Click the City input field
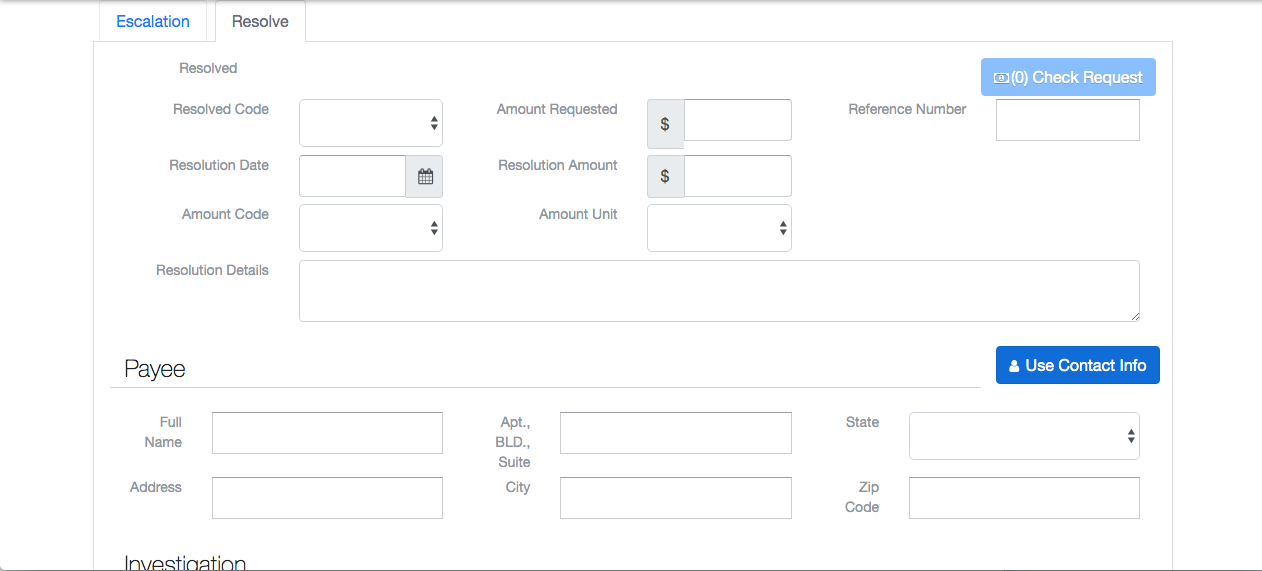Screen dimensions: 1262x571 (x=675, y=498)
